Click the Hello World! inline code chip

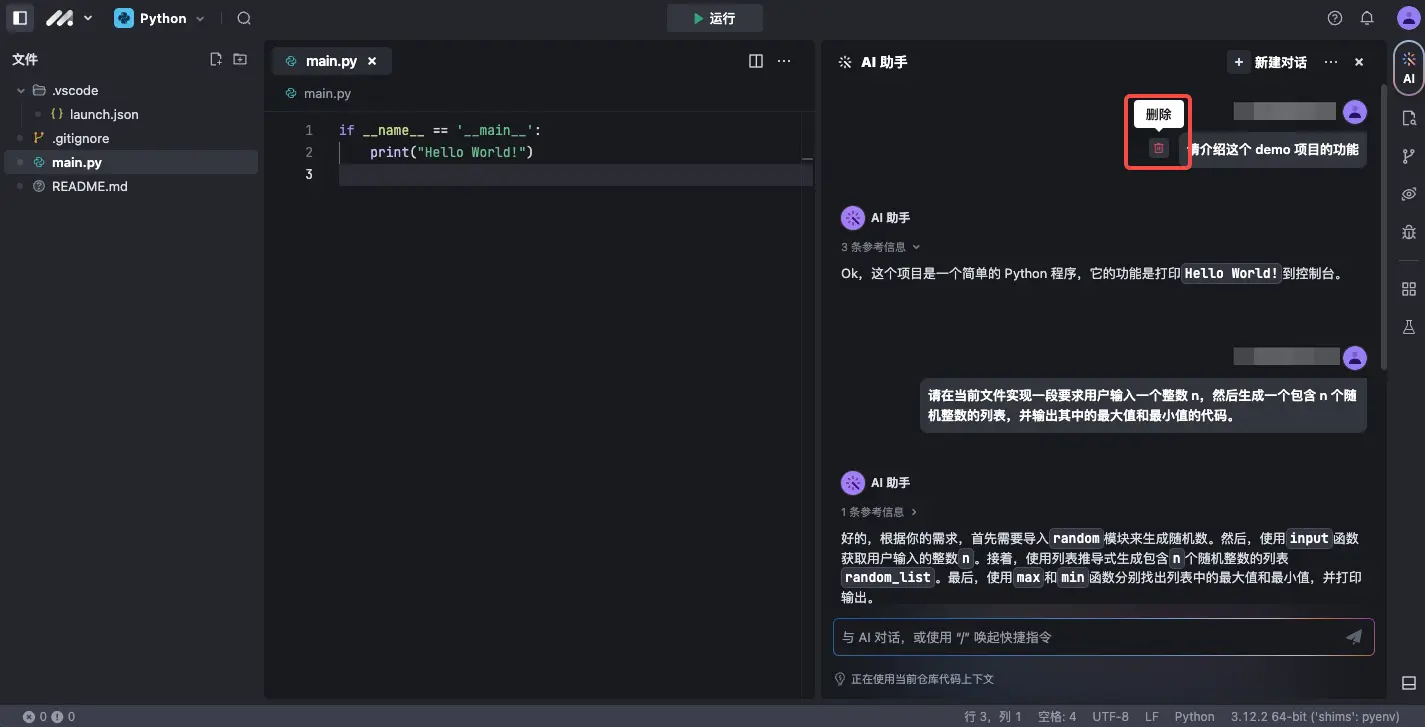point(1232,273)
